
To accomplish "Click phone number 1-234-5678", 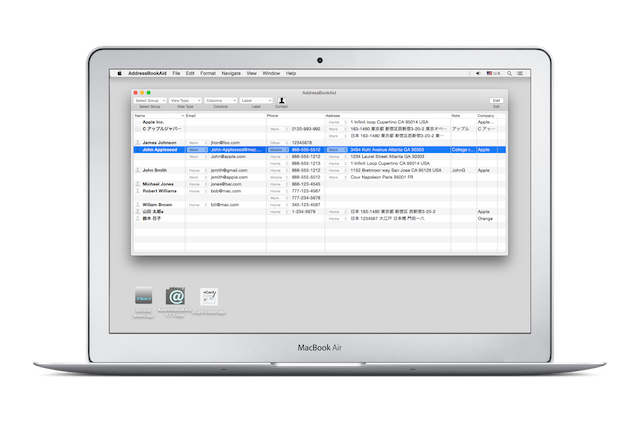I will click(x=304, y=212).
